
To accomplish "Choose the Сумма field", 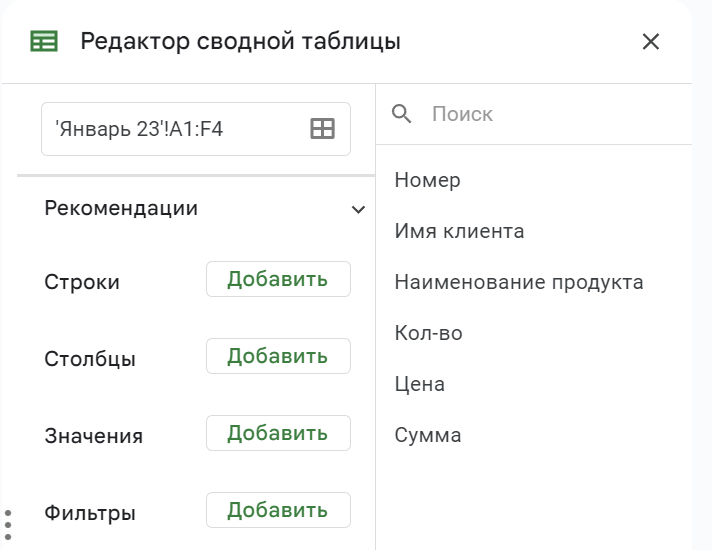I will [427, 436].
